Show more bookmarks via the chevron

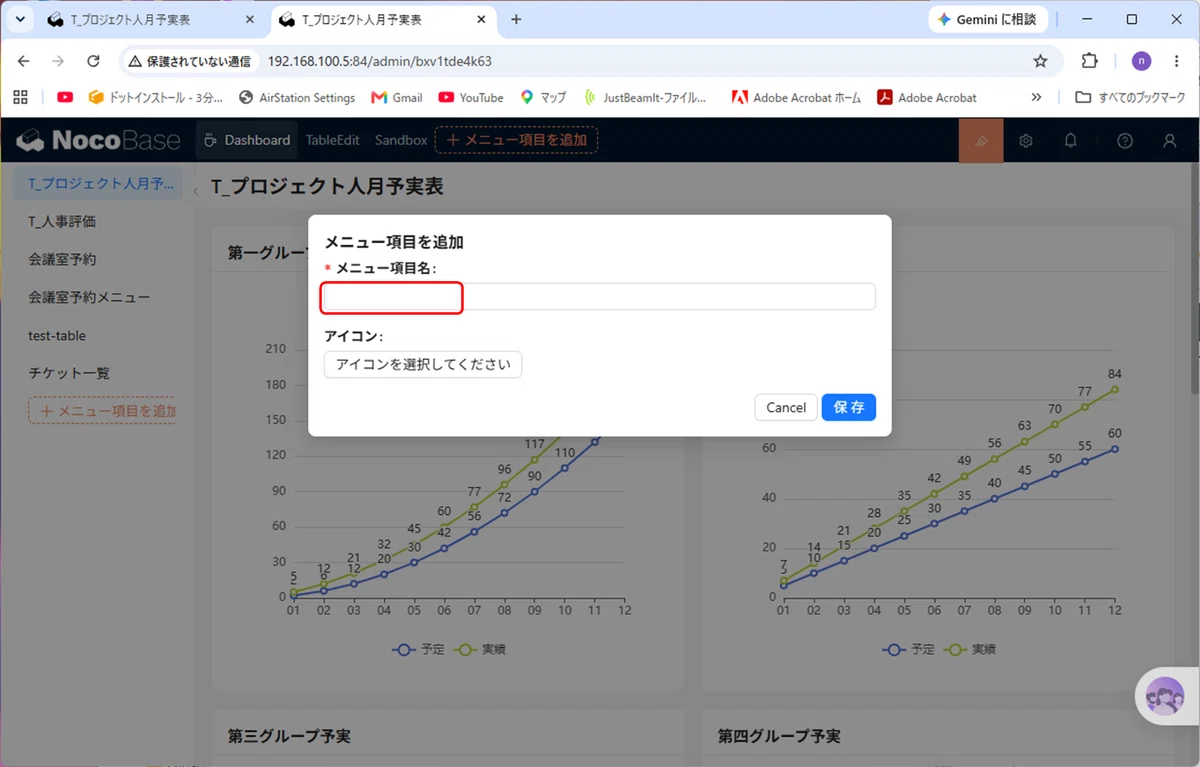click(x=1036, y=97)
